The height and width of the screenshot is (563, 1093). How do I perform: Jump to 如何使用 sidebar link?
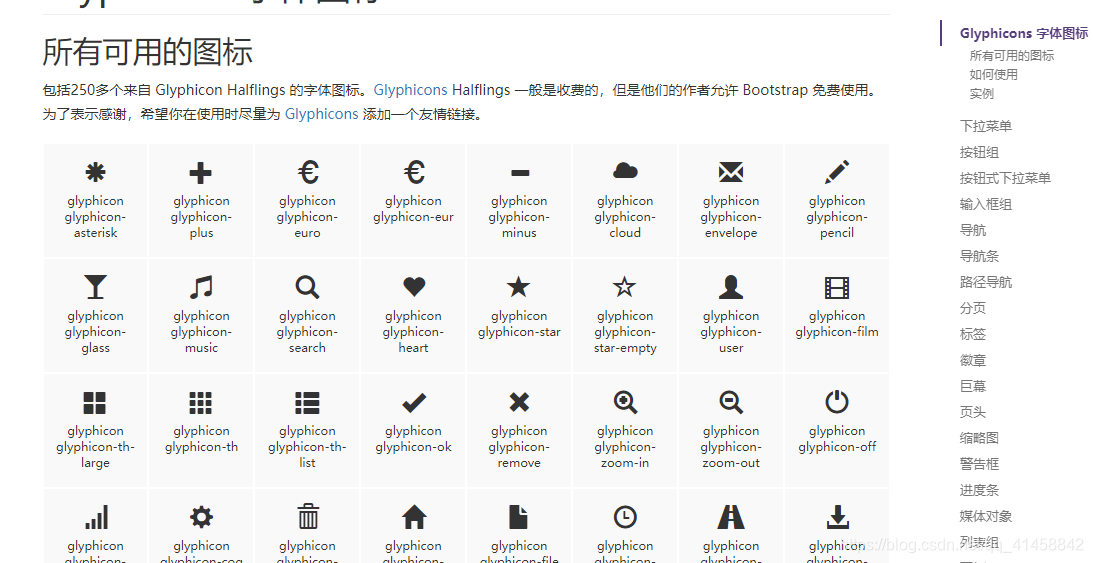click(x=993, y=75)
